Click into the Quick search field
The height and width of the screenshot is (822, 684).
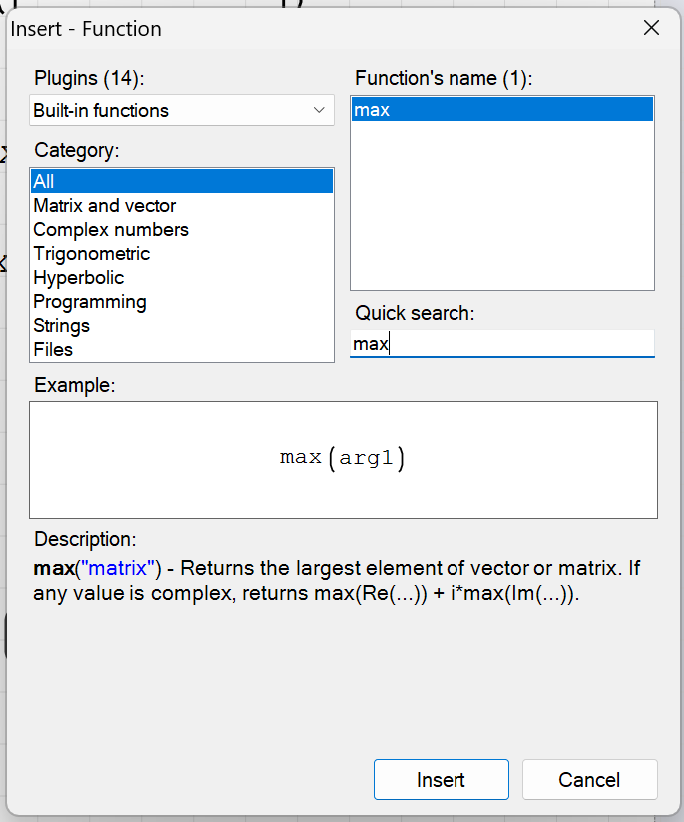point(501,344)
